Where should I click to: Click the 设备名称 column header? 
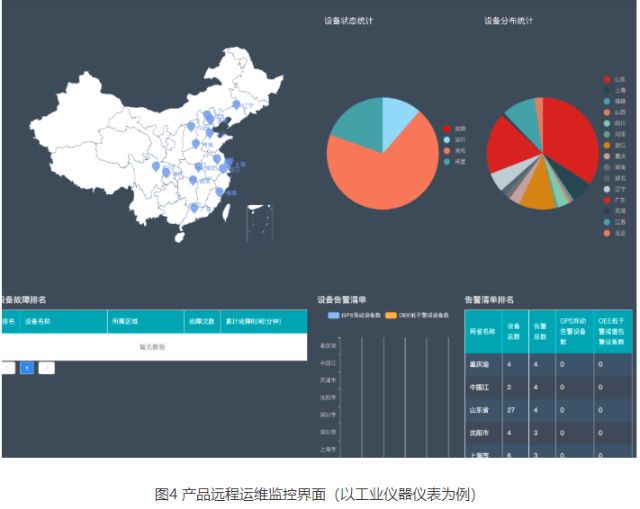tap(38, 321)
